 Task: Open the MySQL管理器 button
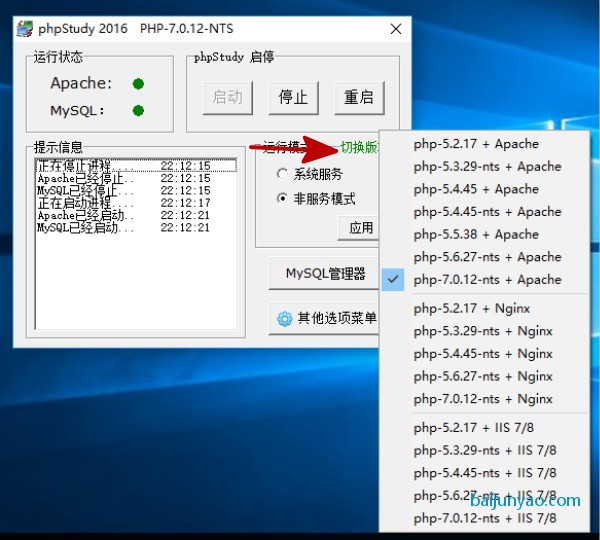pos(324,273)
